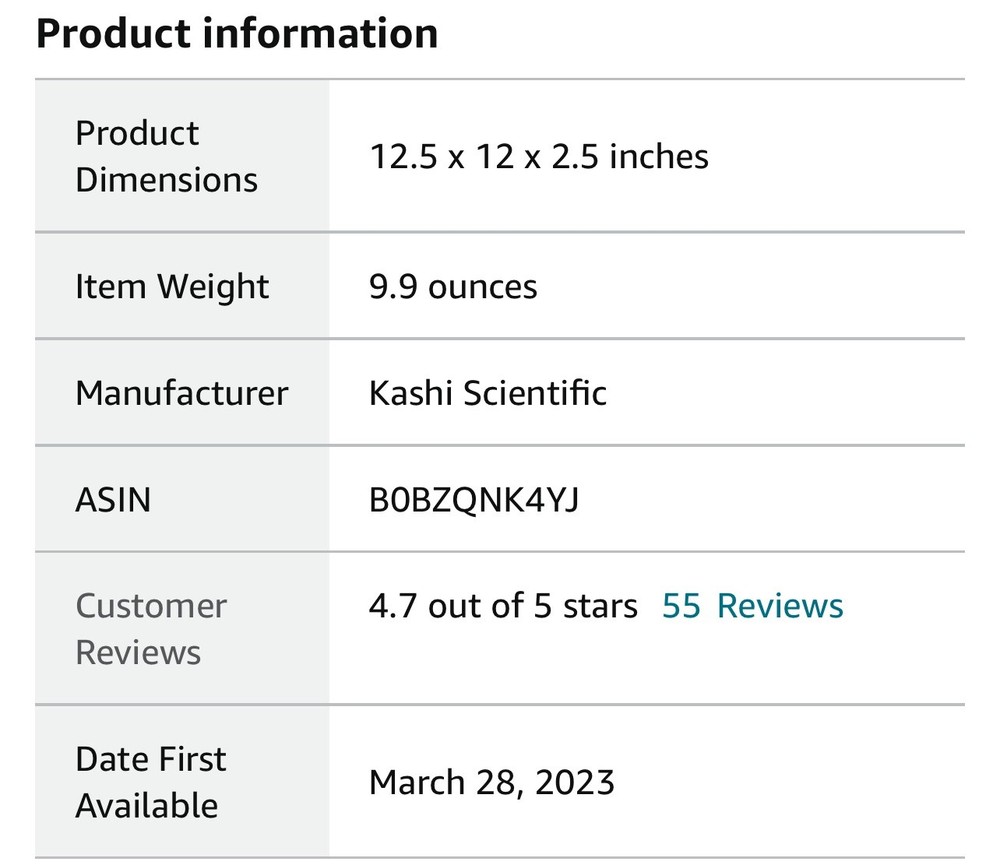Image resolution: width=1000 pixels, height=865 pixels.
Task: Click the March 28, 2023 date value
Action: [491, 782]
